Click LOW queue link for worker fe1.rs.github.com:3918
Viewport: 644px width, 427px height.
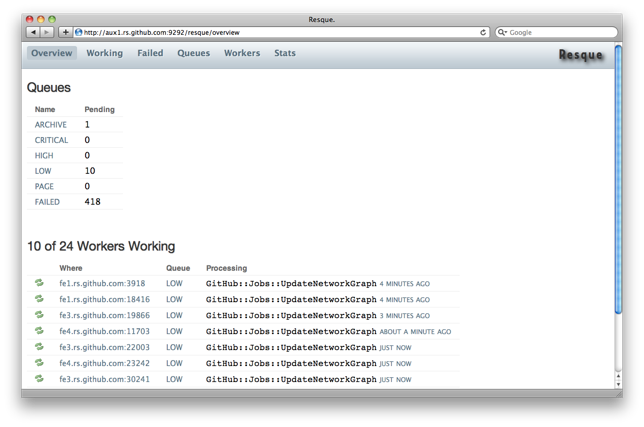click(174, 283)
